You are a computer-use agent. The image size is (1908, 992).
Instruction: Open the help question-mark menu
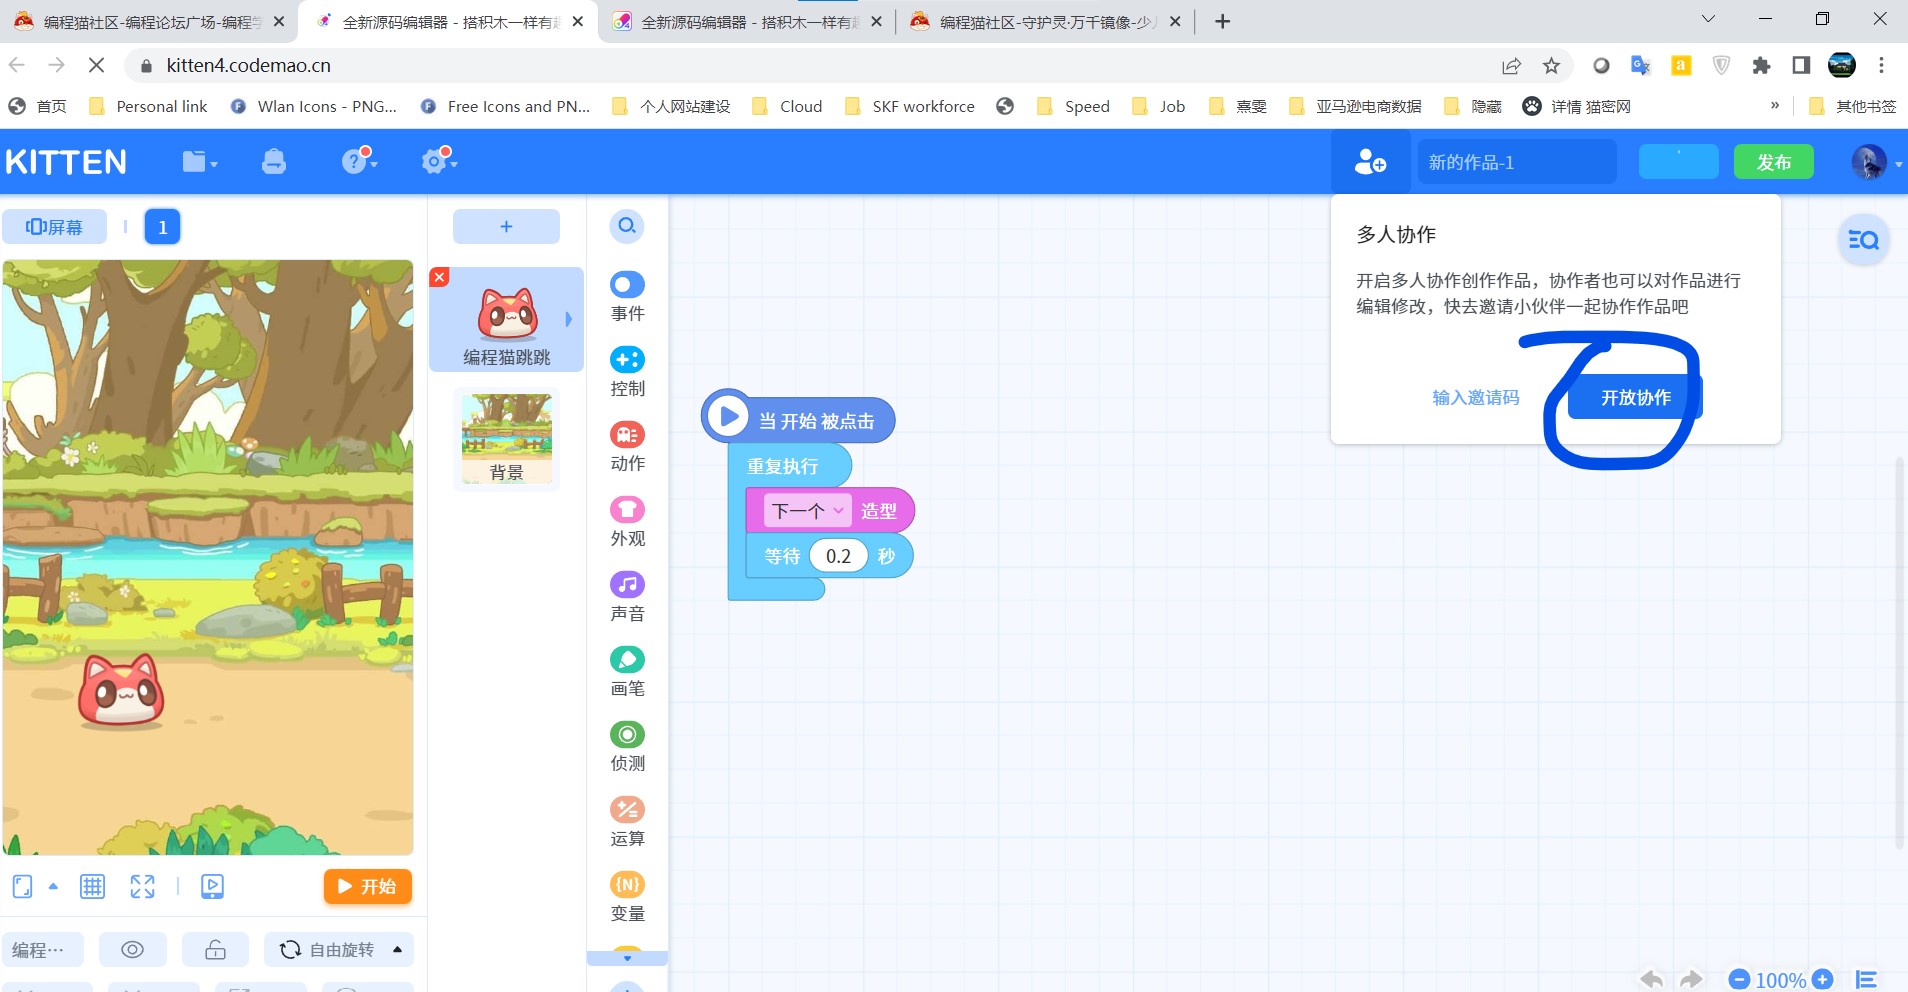pos(358,160)
